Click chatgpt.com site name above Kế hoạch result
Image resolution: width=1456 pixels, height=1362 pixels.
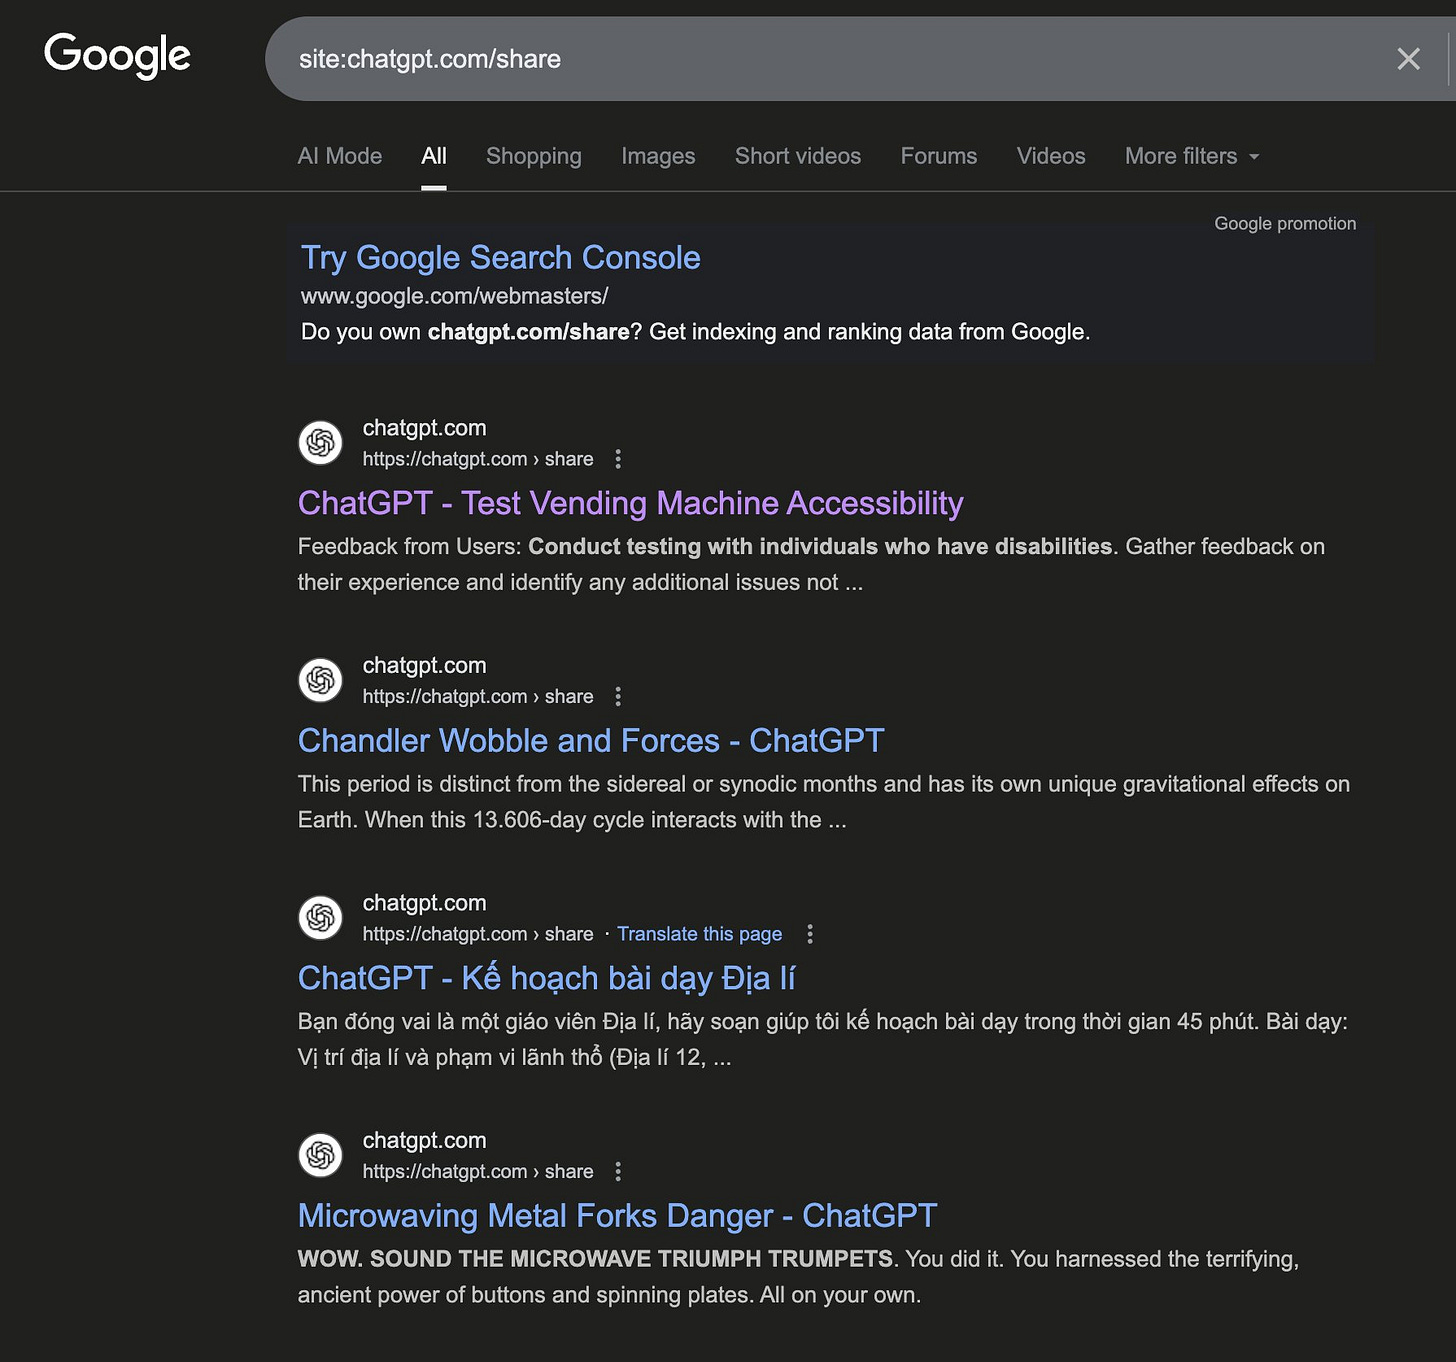pyautogui.click(x=425, y=903)
